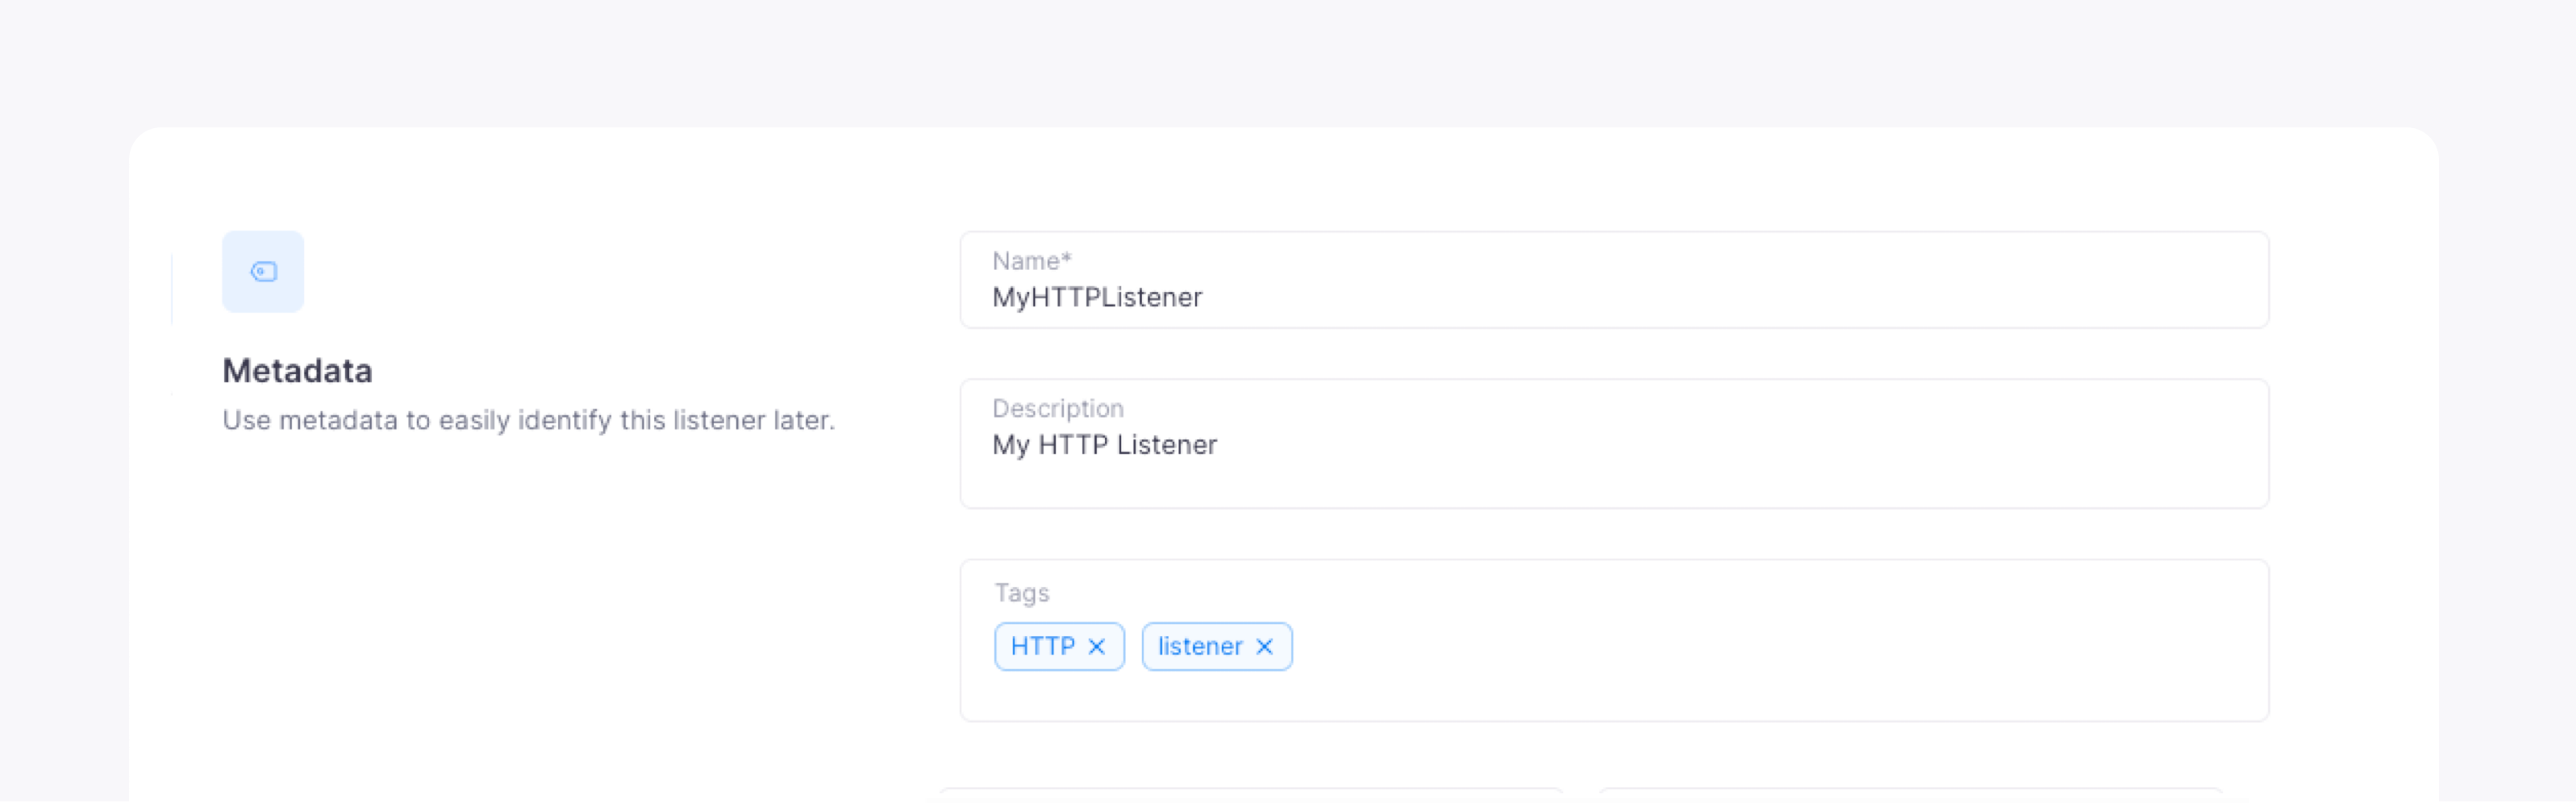Image resolution: width=2576 pixels, height=803 pixels.
Task: Click the Name* field label
Action: tap(1031, 261)
